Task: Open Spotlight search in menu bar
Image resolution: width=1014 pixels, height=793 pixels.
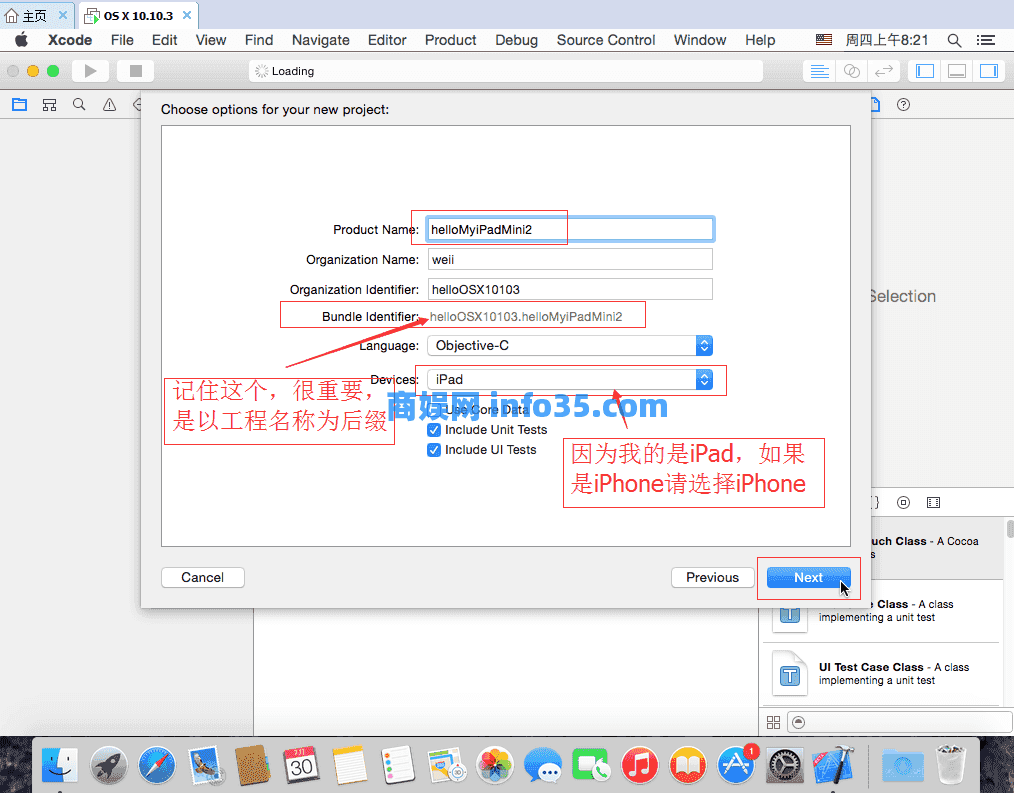Action: click(x=954, y=40)
